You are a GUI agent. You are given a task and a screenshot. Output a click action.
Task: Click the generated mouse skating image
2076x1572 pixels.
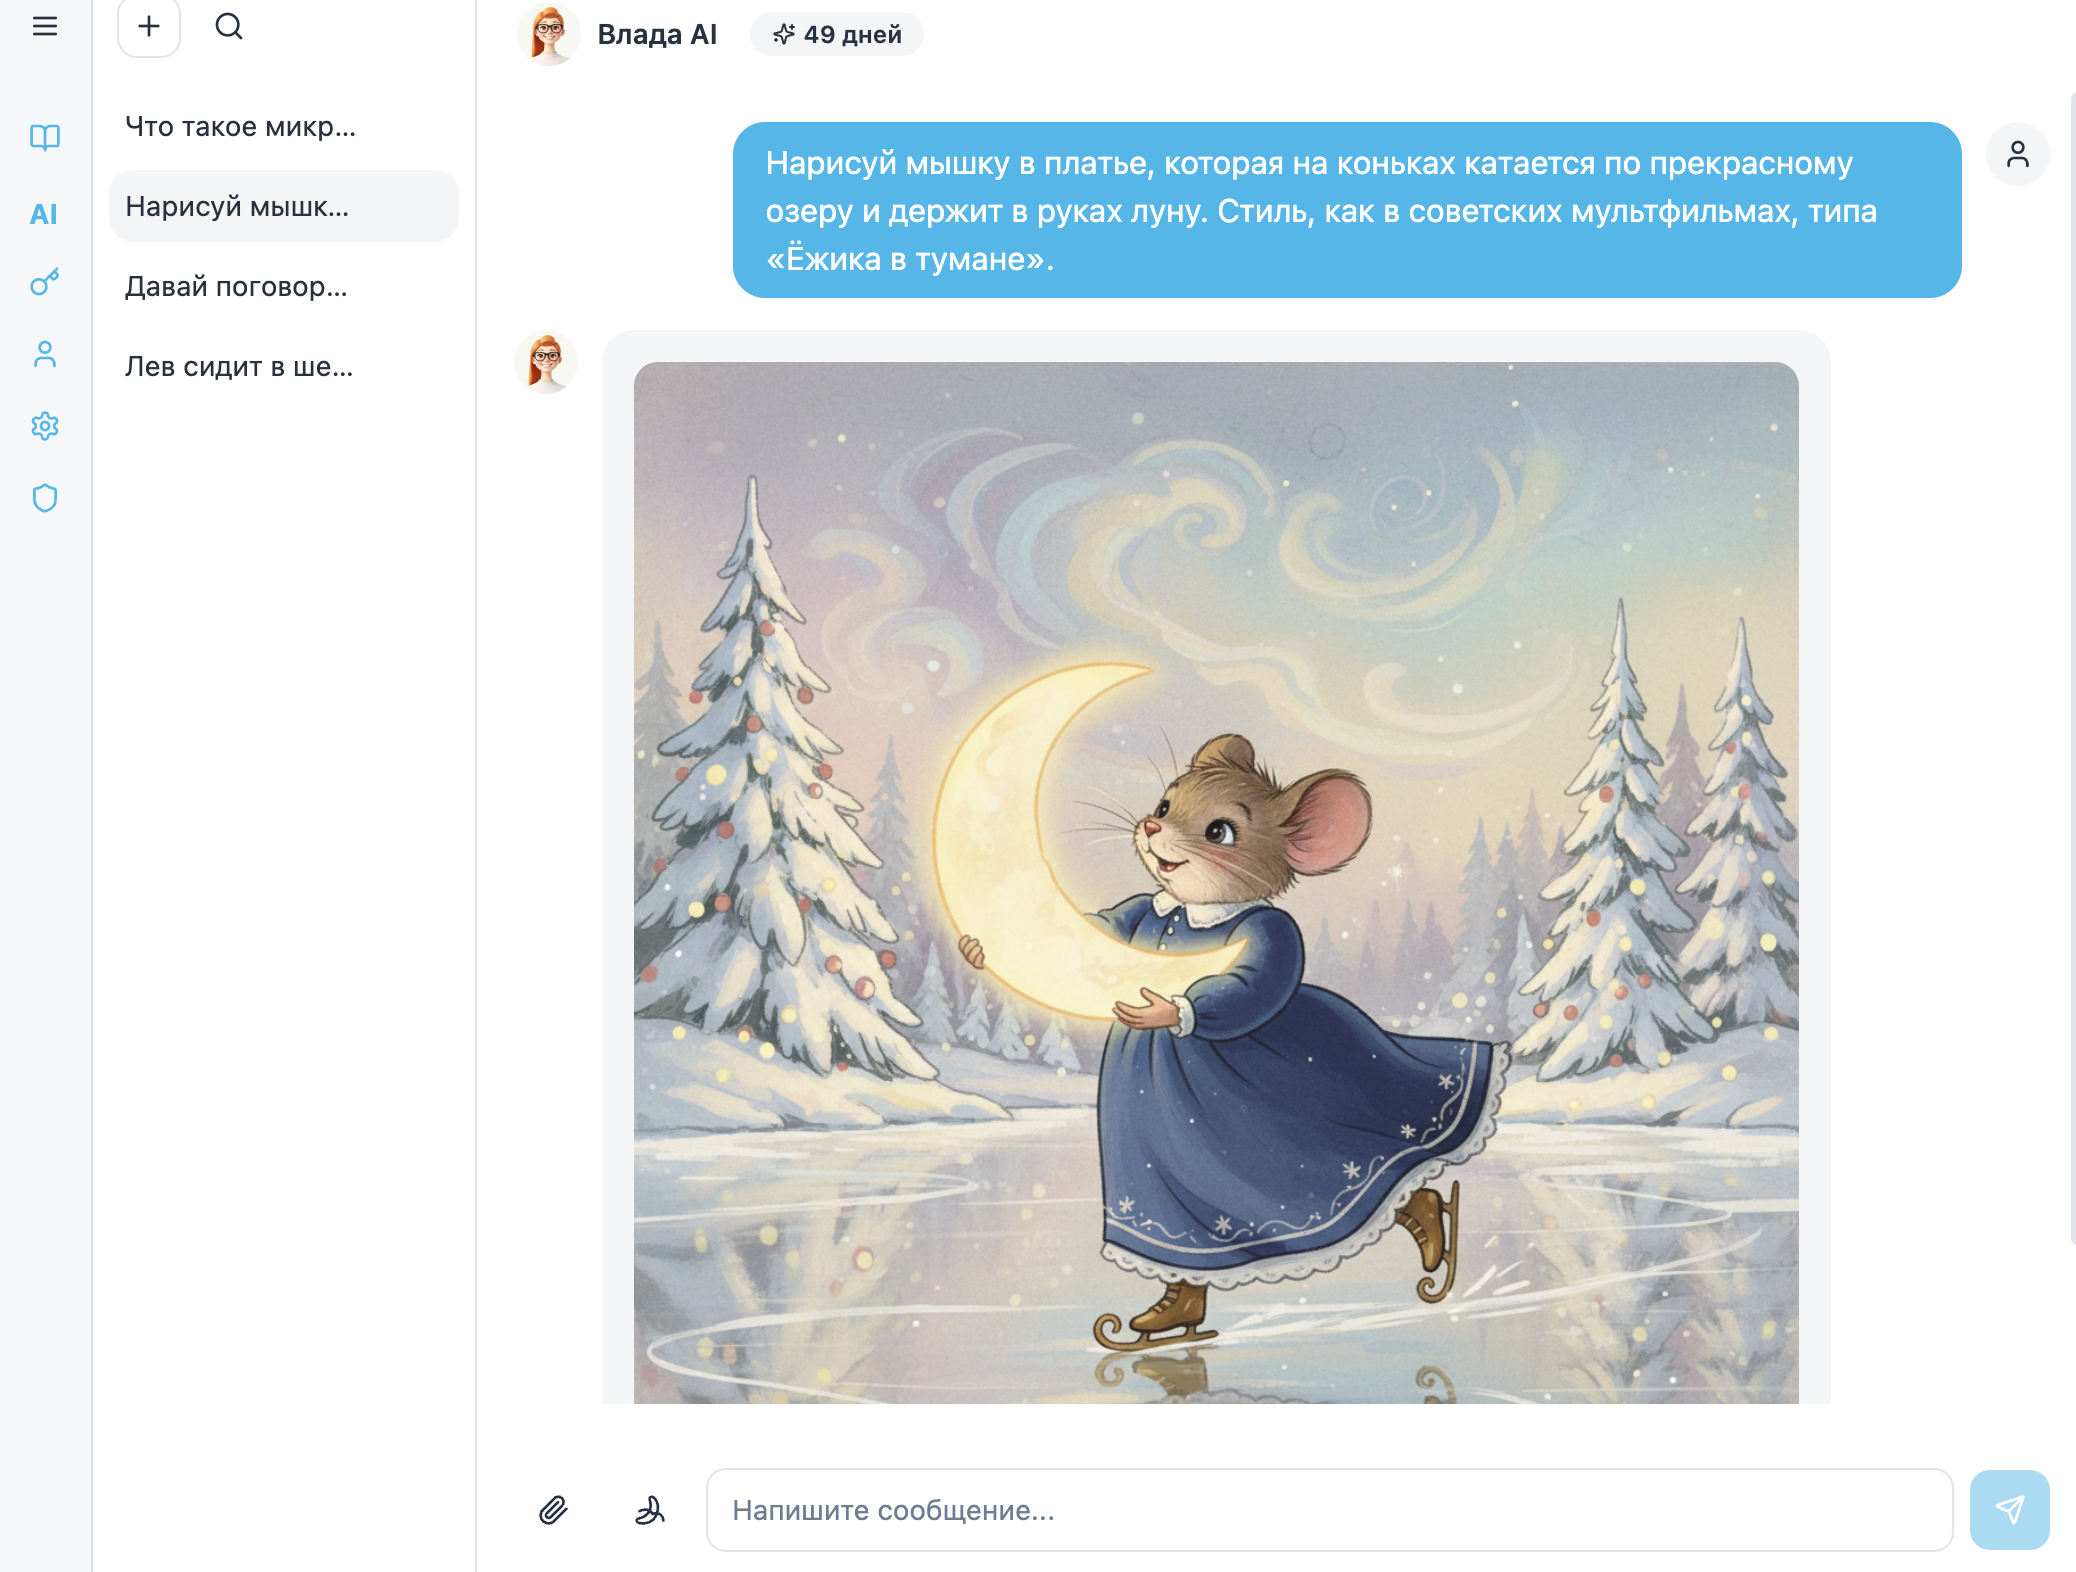(1216, 882)
